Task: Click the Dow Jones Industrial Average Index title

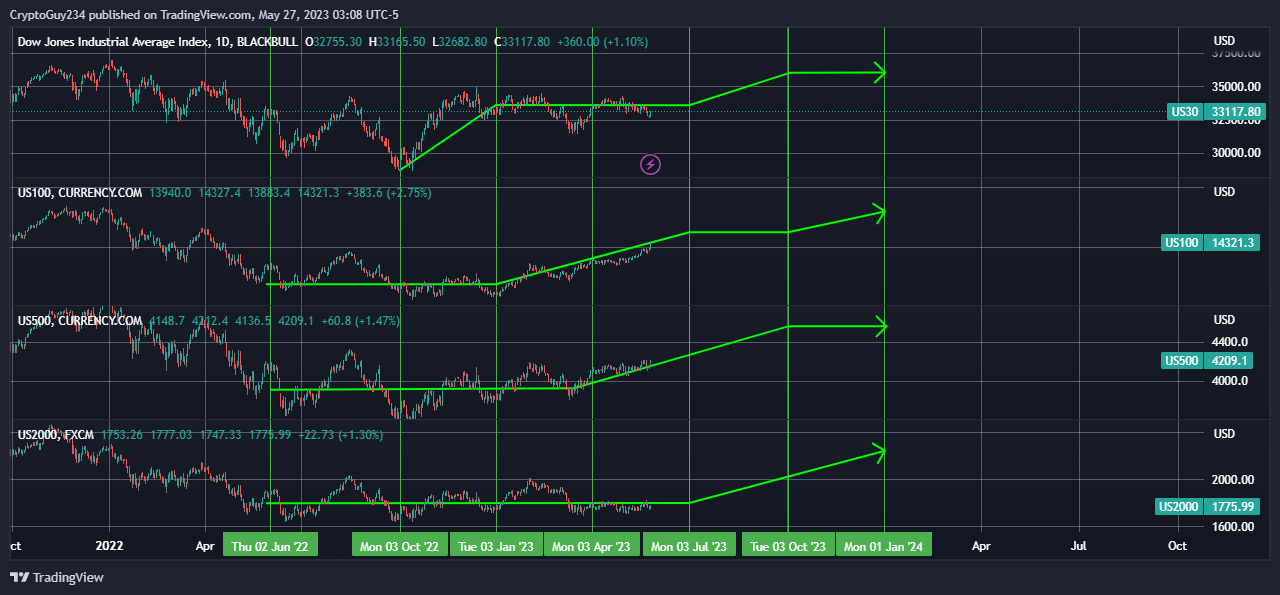Action: [113, 42]
